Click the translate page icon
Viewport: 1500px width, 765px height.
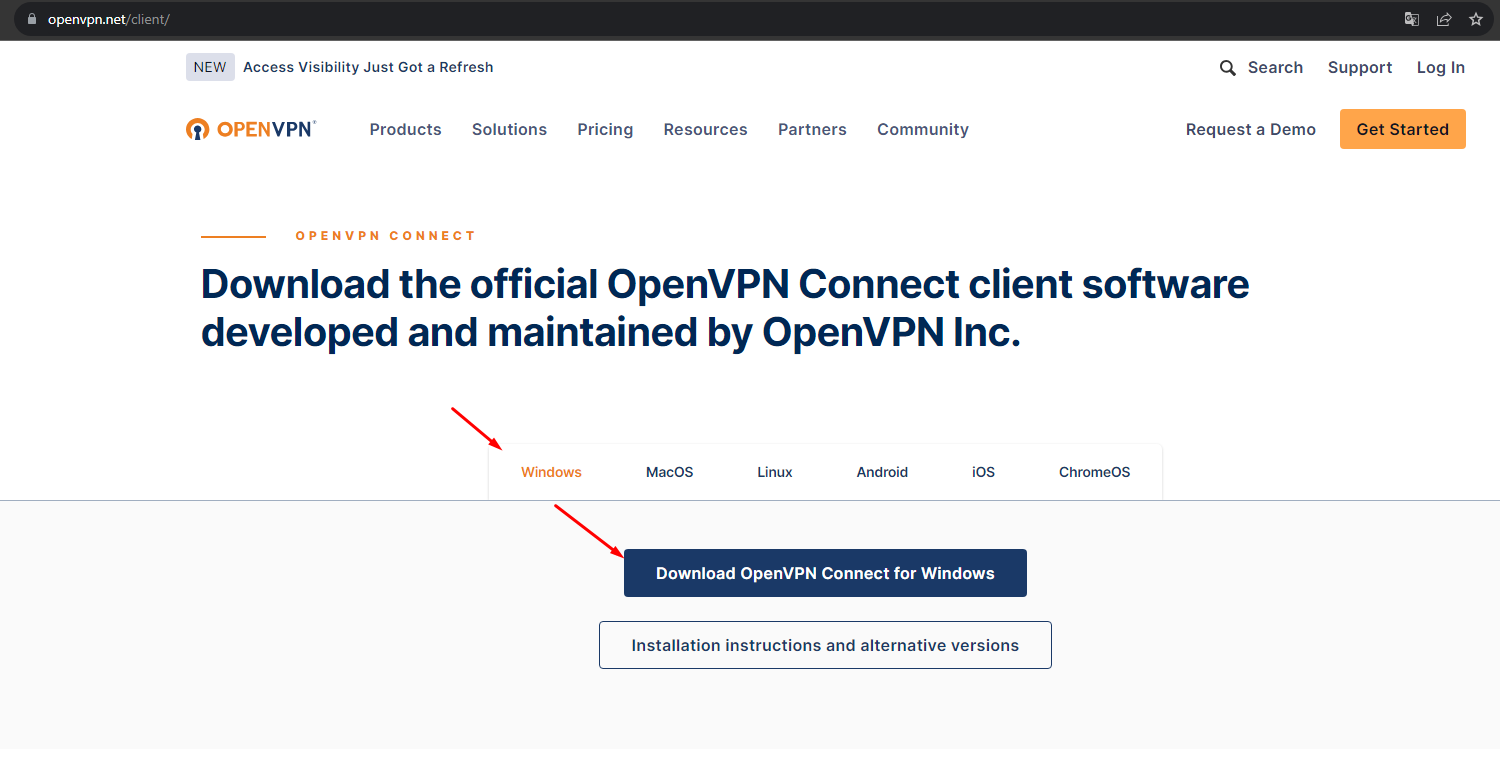pos(1412,19)
